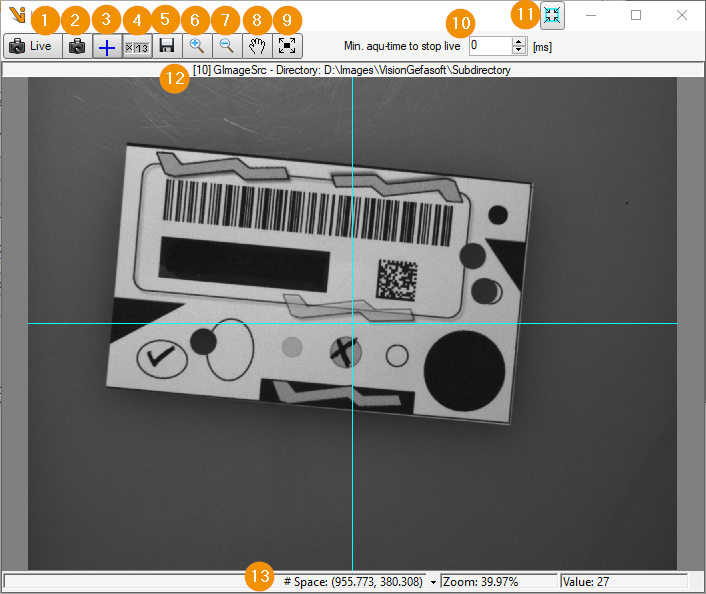Capture a single image with the camera icon
706x594 pixels.
(77, 46)
